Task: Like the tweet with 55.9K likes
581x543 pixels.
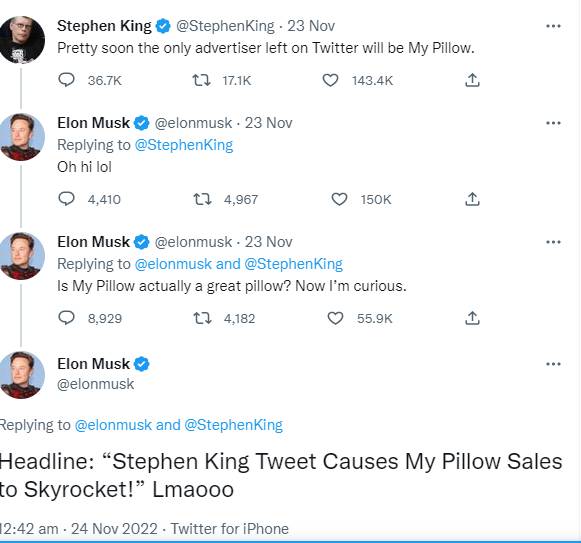Action: click(x=335, y=318)
